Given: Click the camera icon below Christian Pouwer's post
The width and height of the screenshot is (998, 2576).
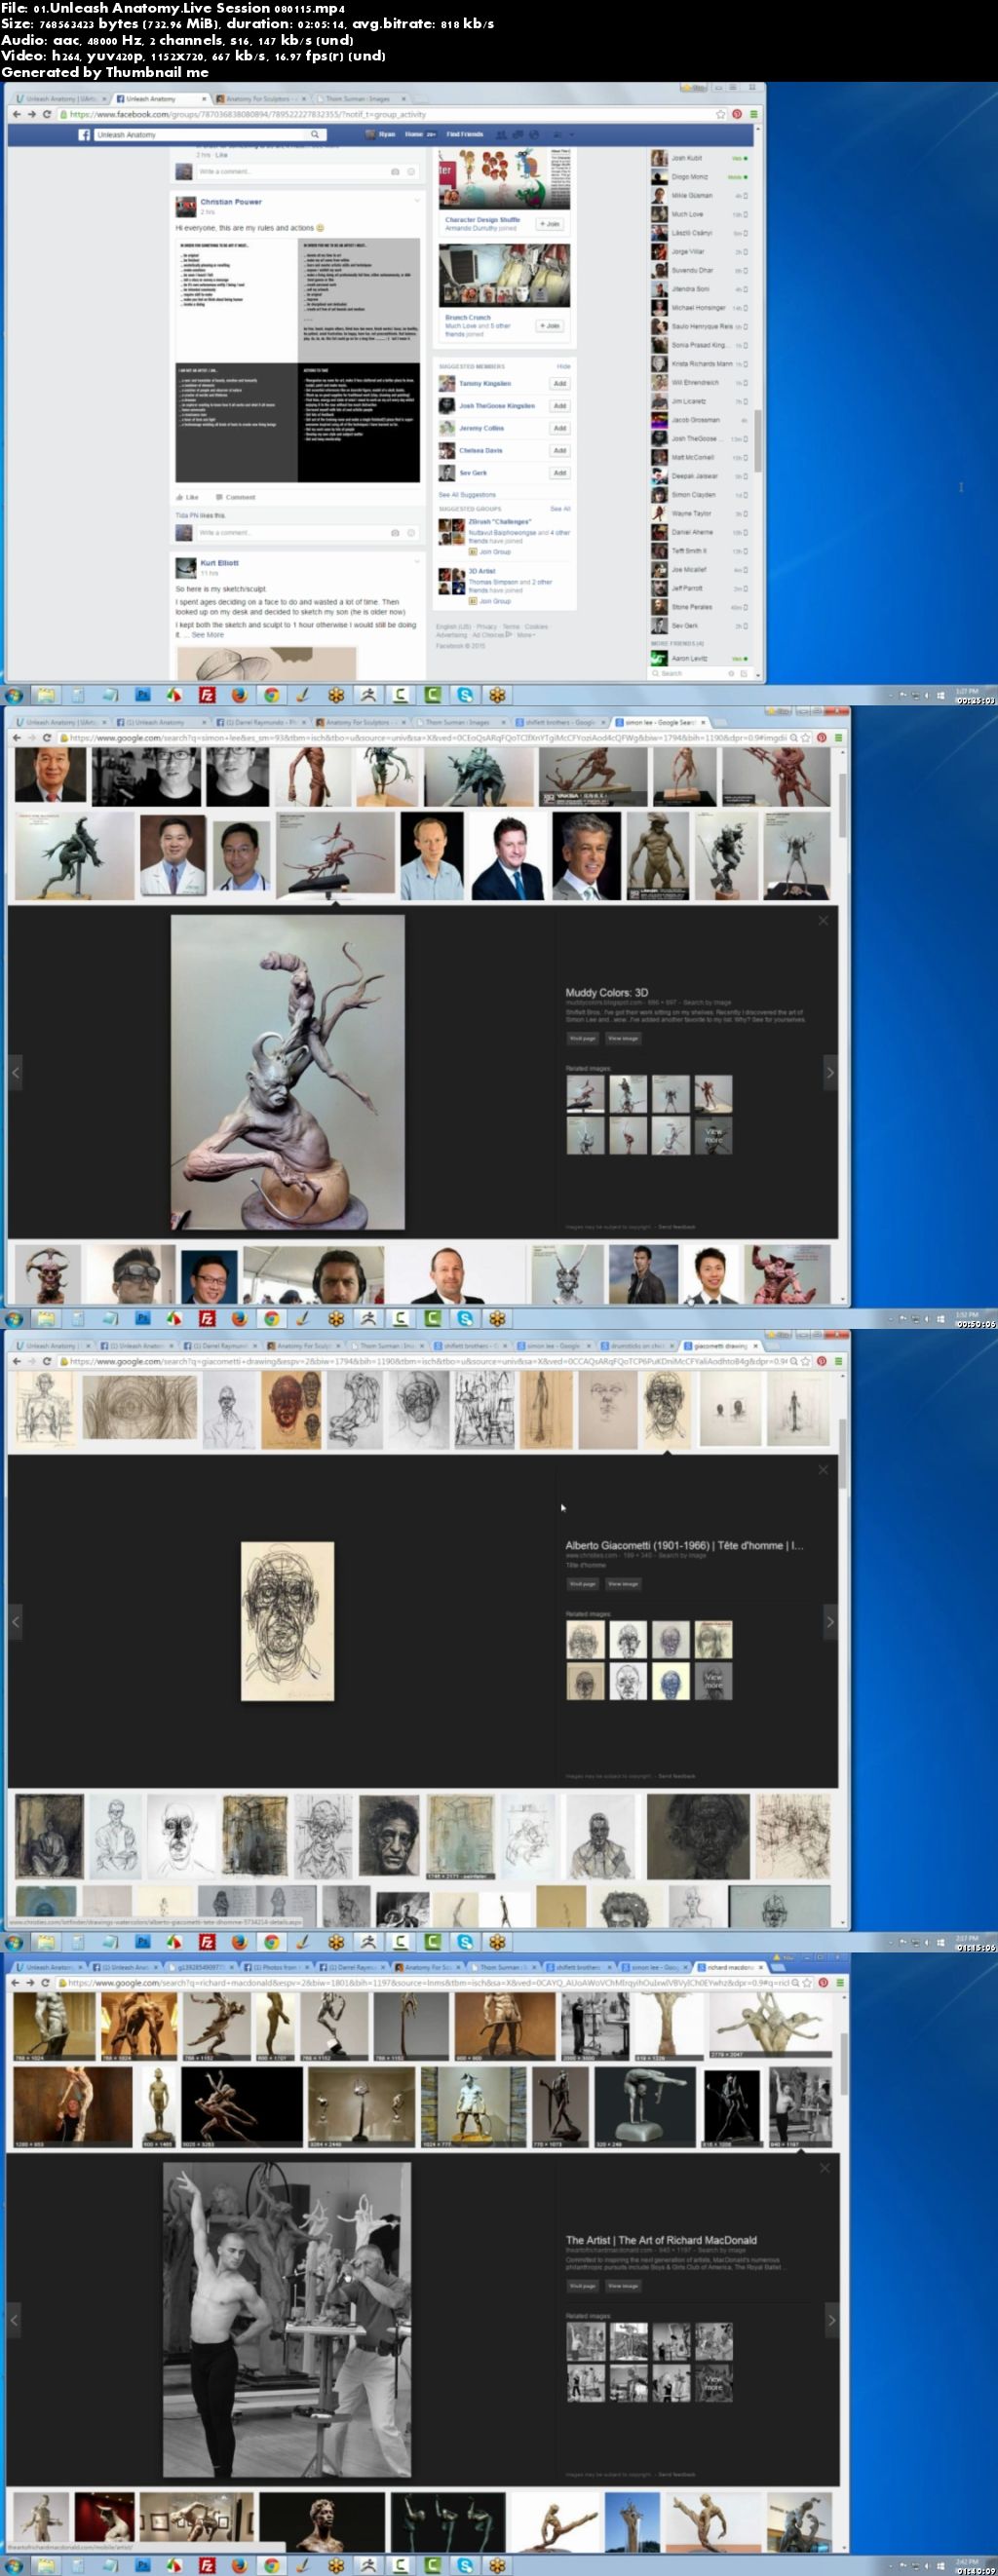Looking at the screenshot, I should (x=395, y=533).
